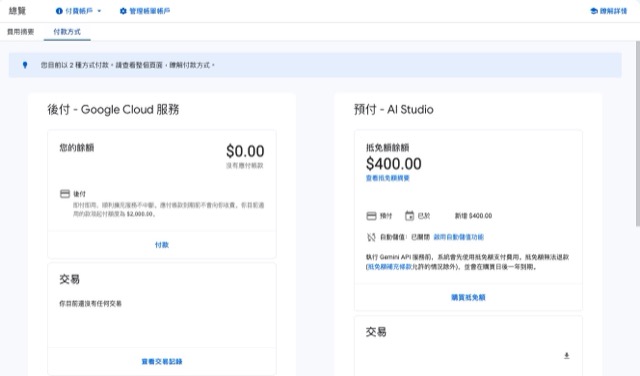Click the 總覽 page title
This screenshot has height=376, width=640.
click(x=17, y=11)
